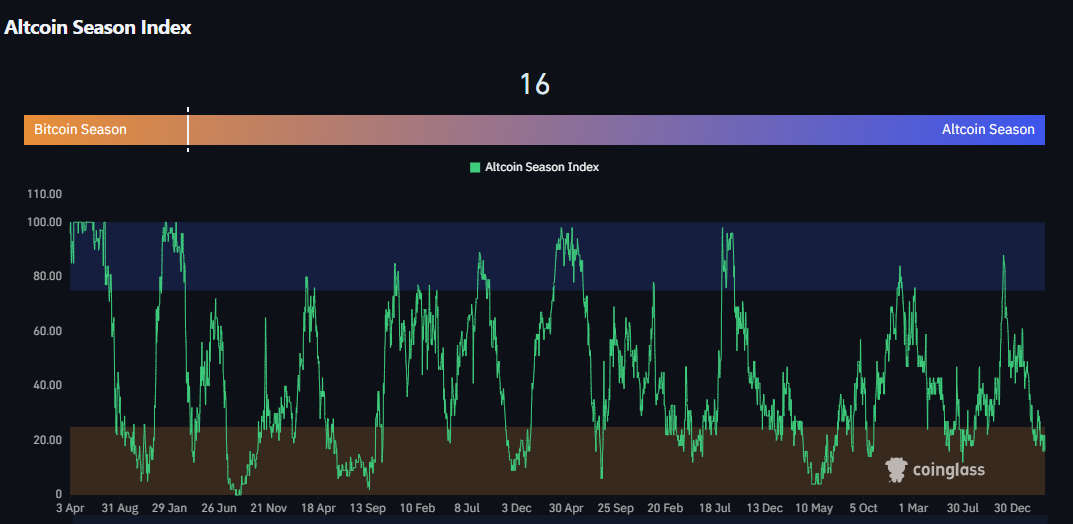Click the Bitcoin Season label
Screen dimensions: 1073x524
click(80, 130)
